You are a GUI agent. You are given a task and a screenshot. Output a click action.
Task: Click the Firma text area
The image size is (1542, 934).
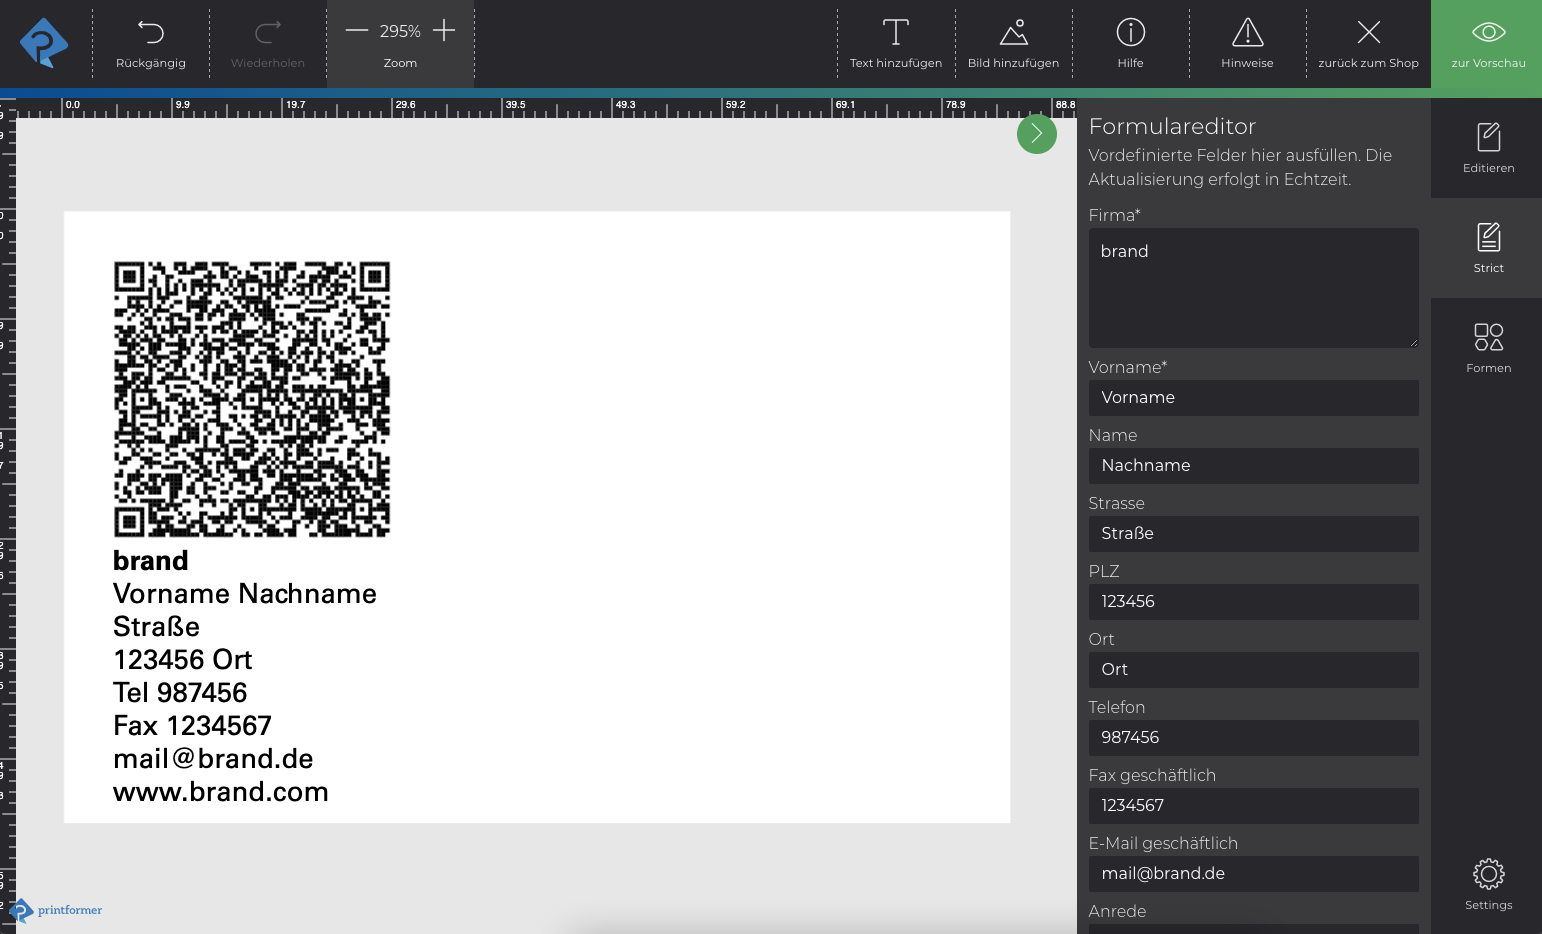[1253, 288]
